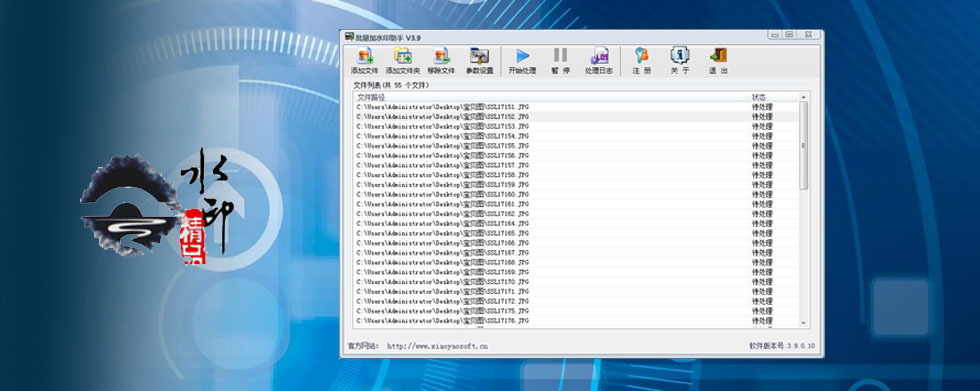Select the SSL17166.JPG file row
This screenshot has width=980, height=391.
click(x=576, y=242)
